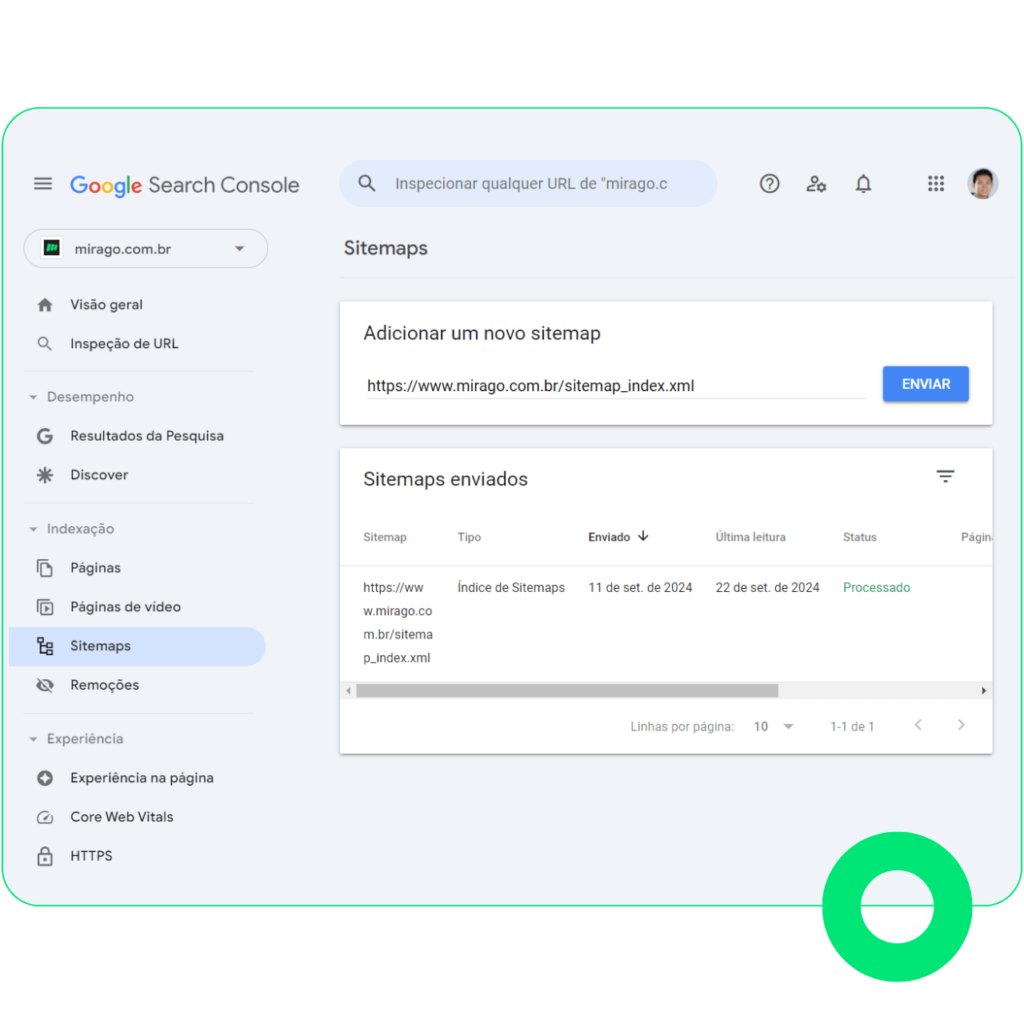Click the Core Web Vitals gauge icon
Viewport: 1024px width, 1024px height.
pos(44,817)
